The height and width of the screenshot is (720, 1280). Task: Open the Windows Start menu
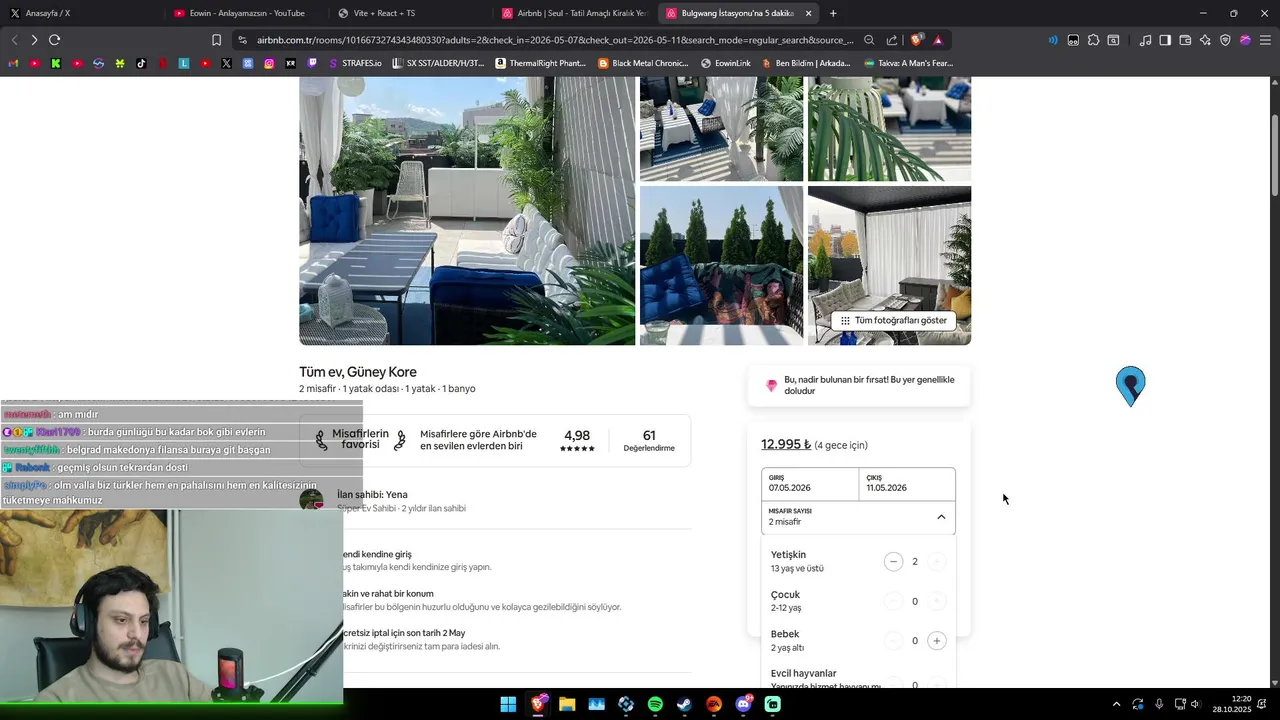[508, 704]
